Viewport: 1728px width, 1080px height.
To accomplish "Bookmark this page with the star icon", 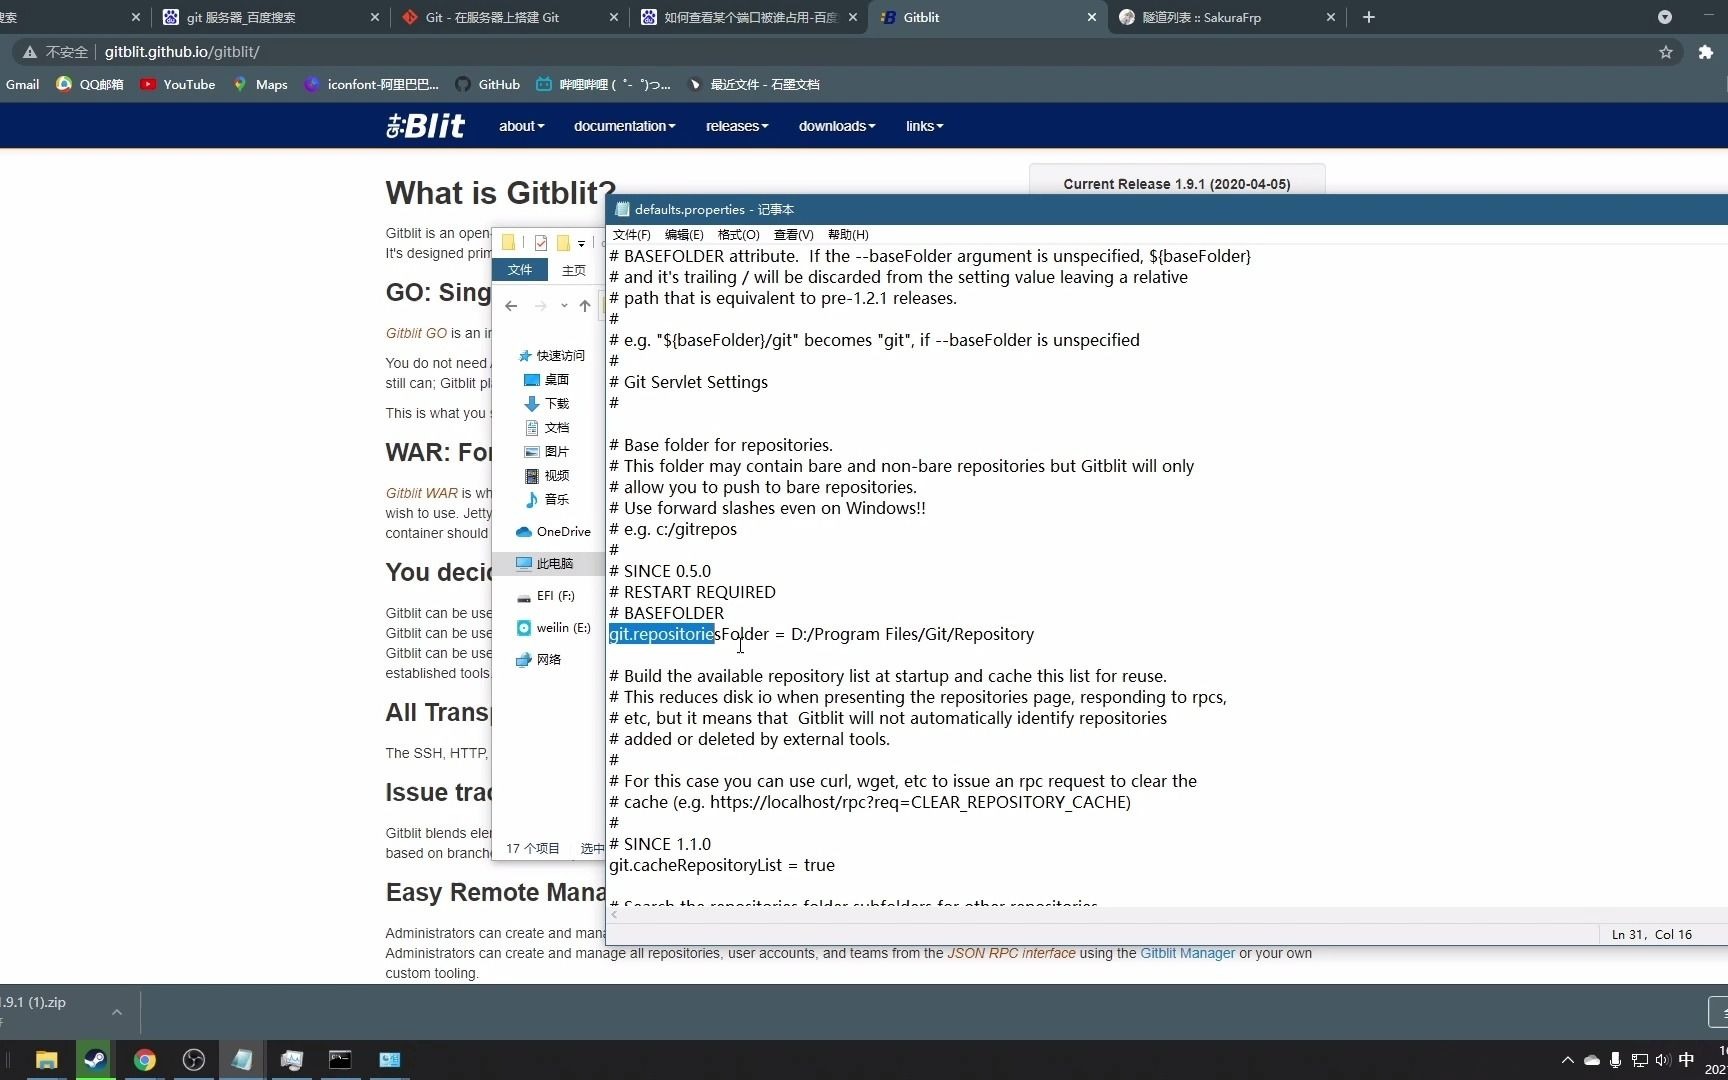I will 1666,52.
